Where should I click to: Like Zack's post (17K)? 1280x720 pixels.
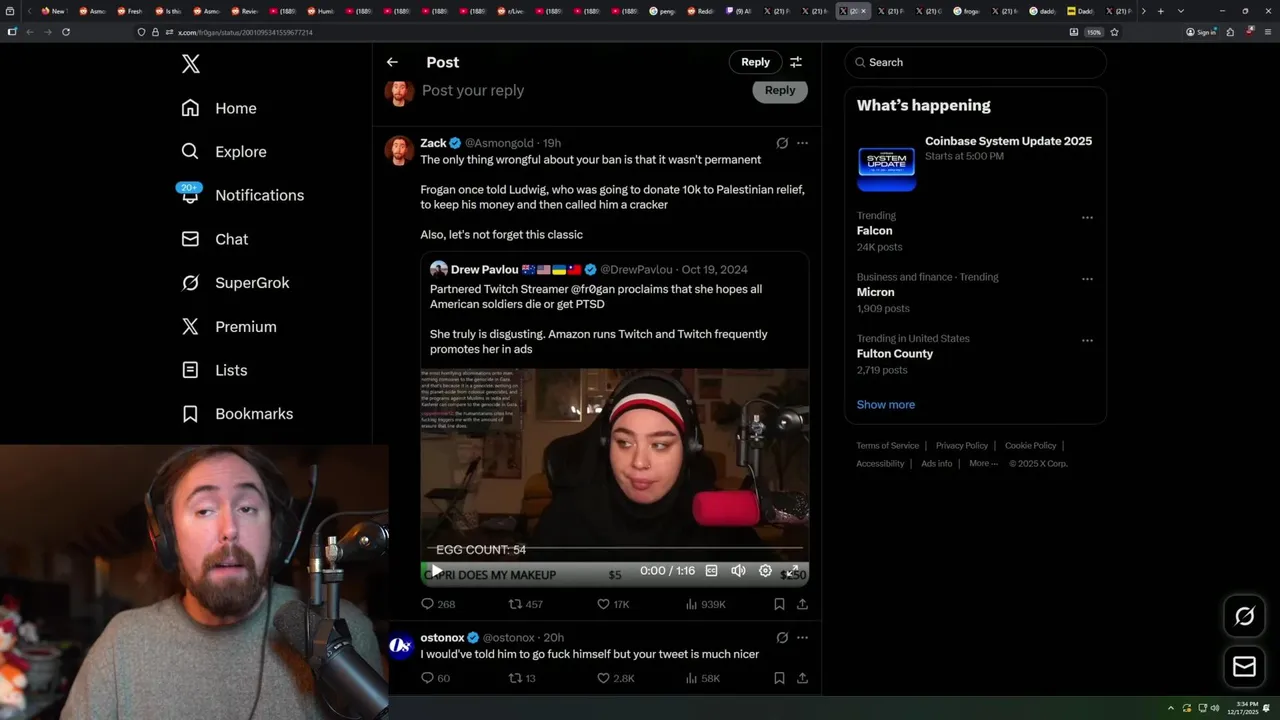(613, 604)
